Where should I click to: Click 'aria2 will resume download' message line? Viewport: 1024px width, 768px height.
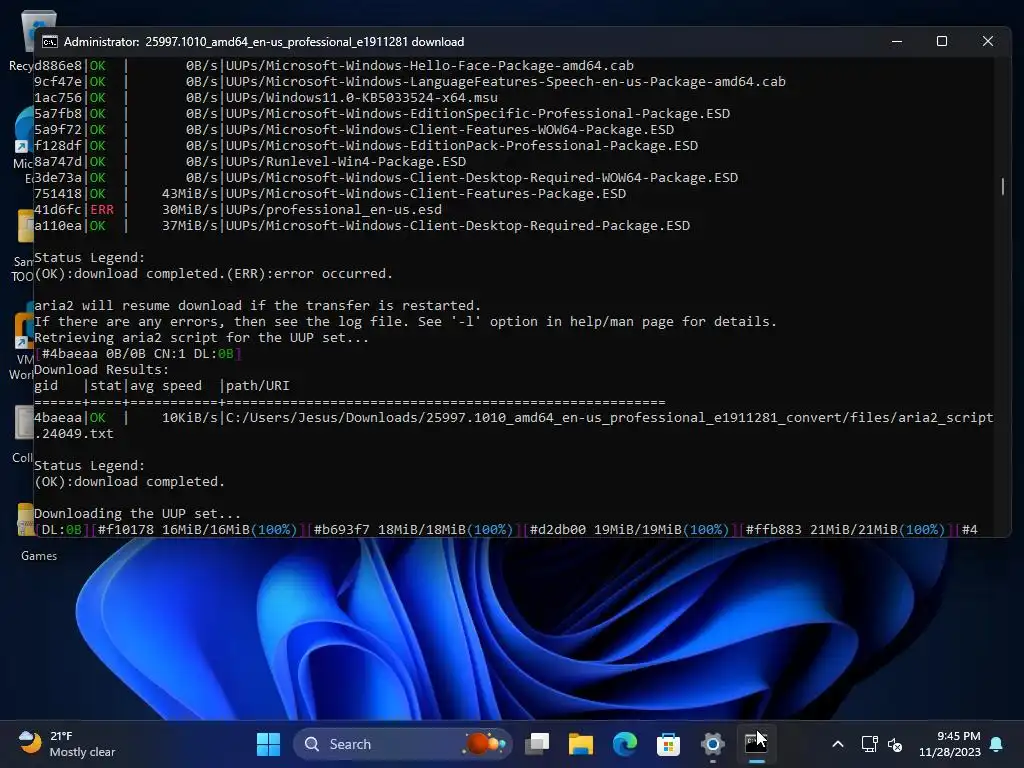pos(257,306)
